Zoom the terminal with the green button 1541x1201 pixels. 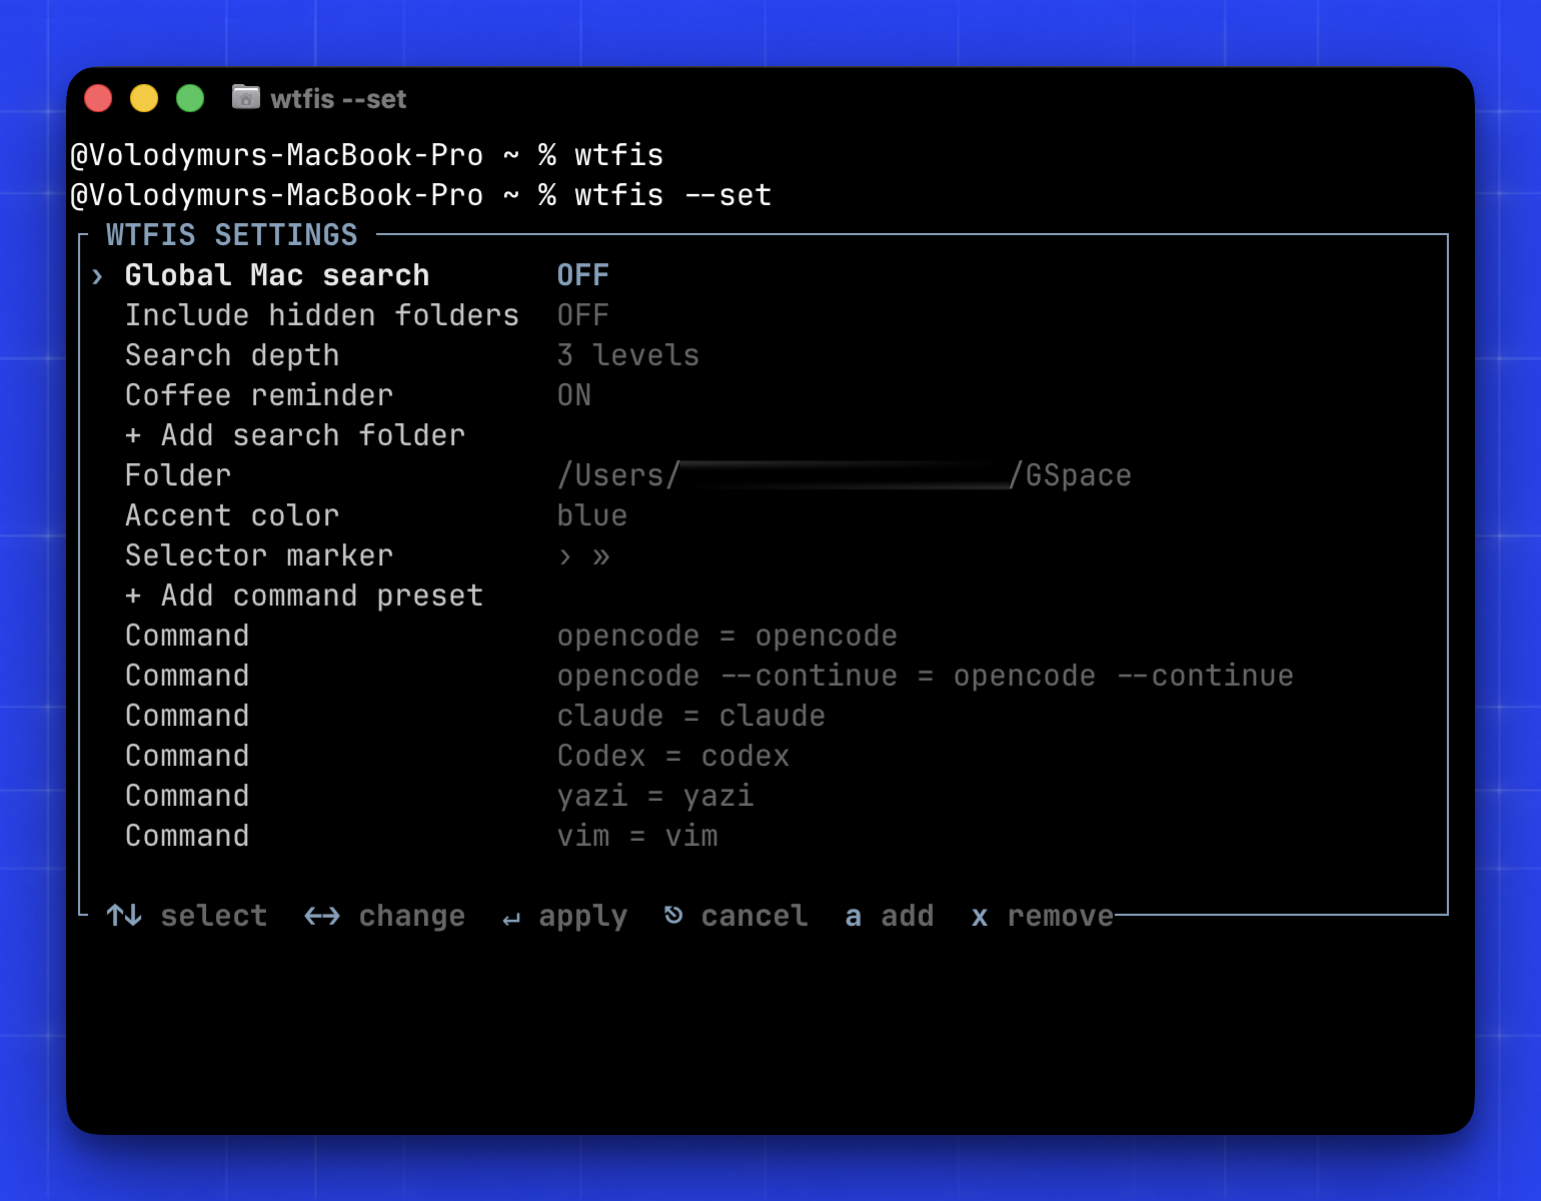point(190,98)
